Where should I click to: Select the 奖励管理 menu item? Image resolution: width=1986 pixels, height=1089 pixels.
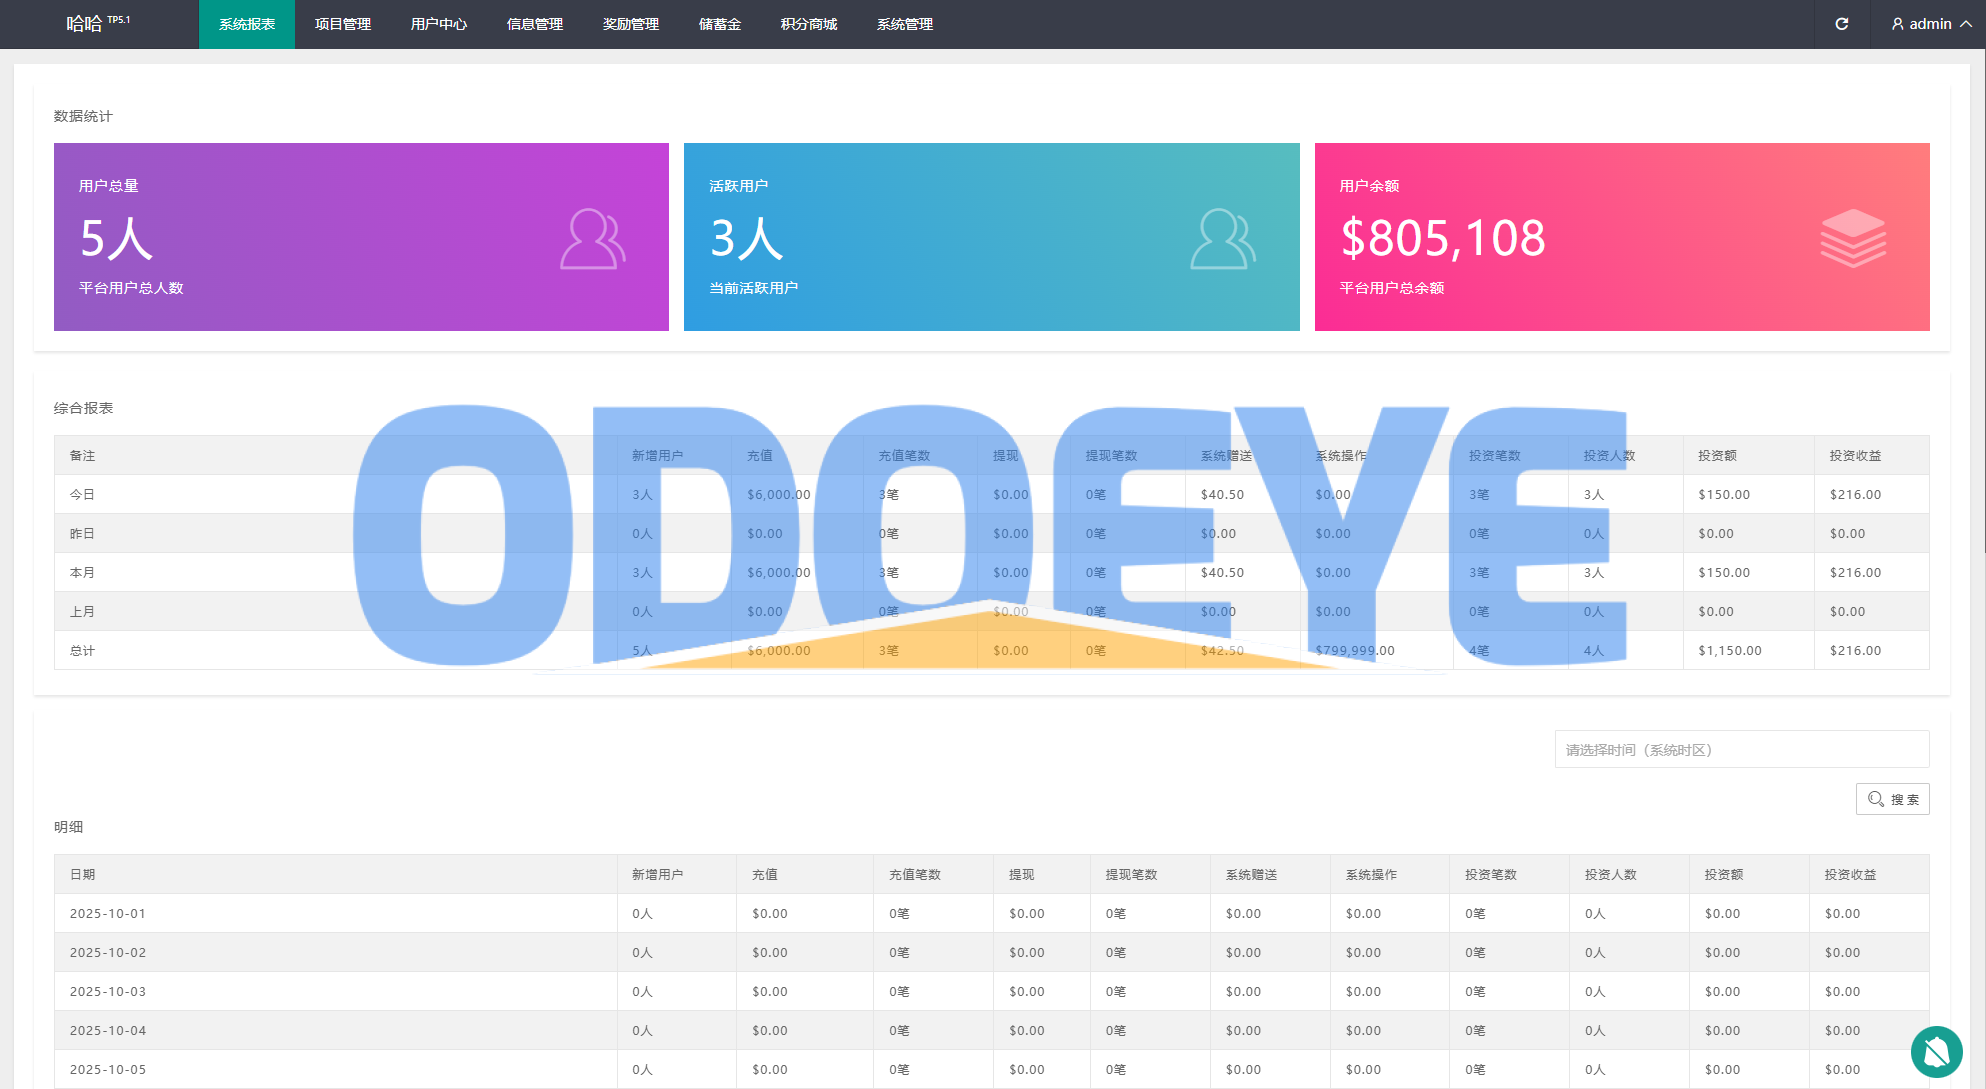click(x=631, y=24)
